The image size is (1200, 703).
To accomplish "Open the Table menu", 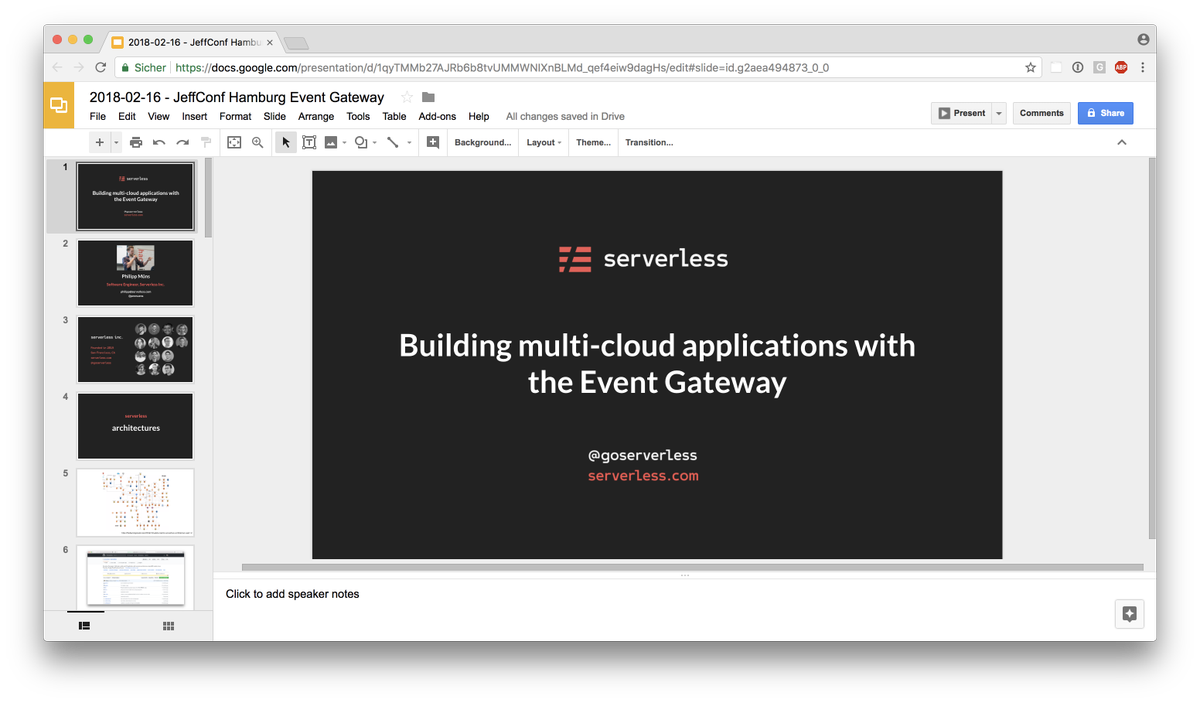I will point(395,117).
